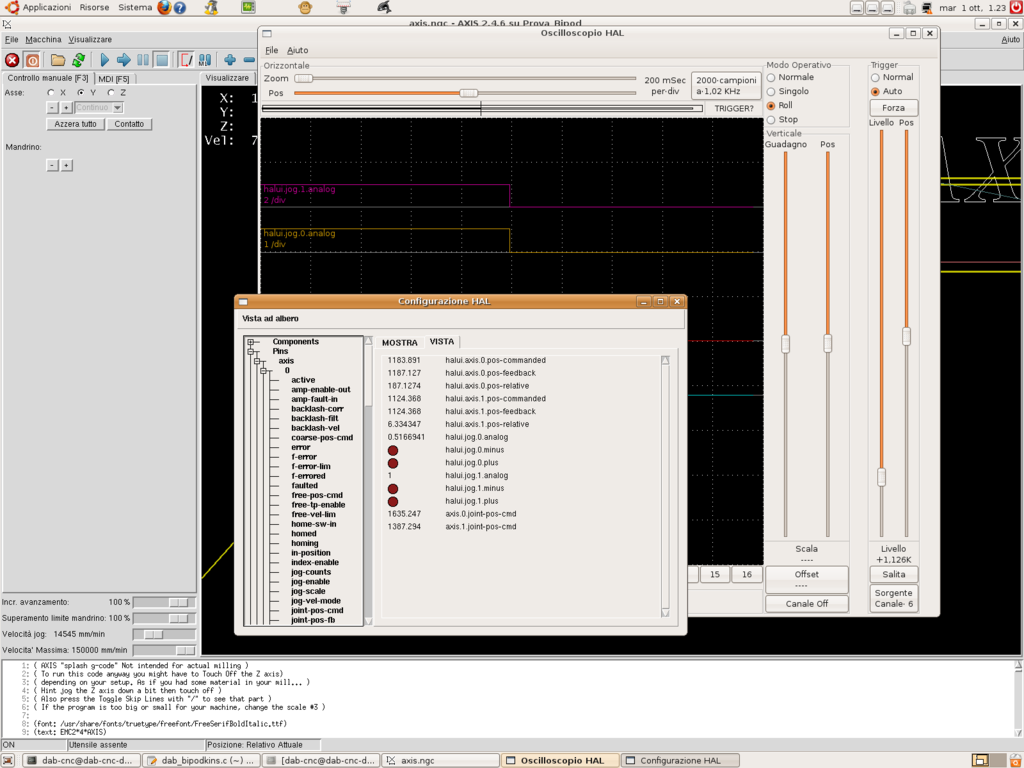The image size is (1024, 768).
Task: Pause program execution in AXIS toolbar
Action: click(x=143, y=60)
